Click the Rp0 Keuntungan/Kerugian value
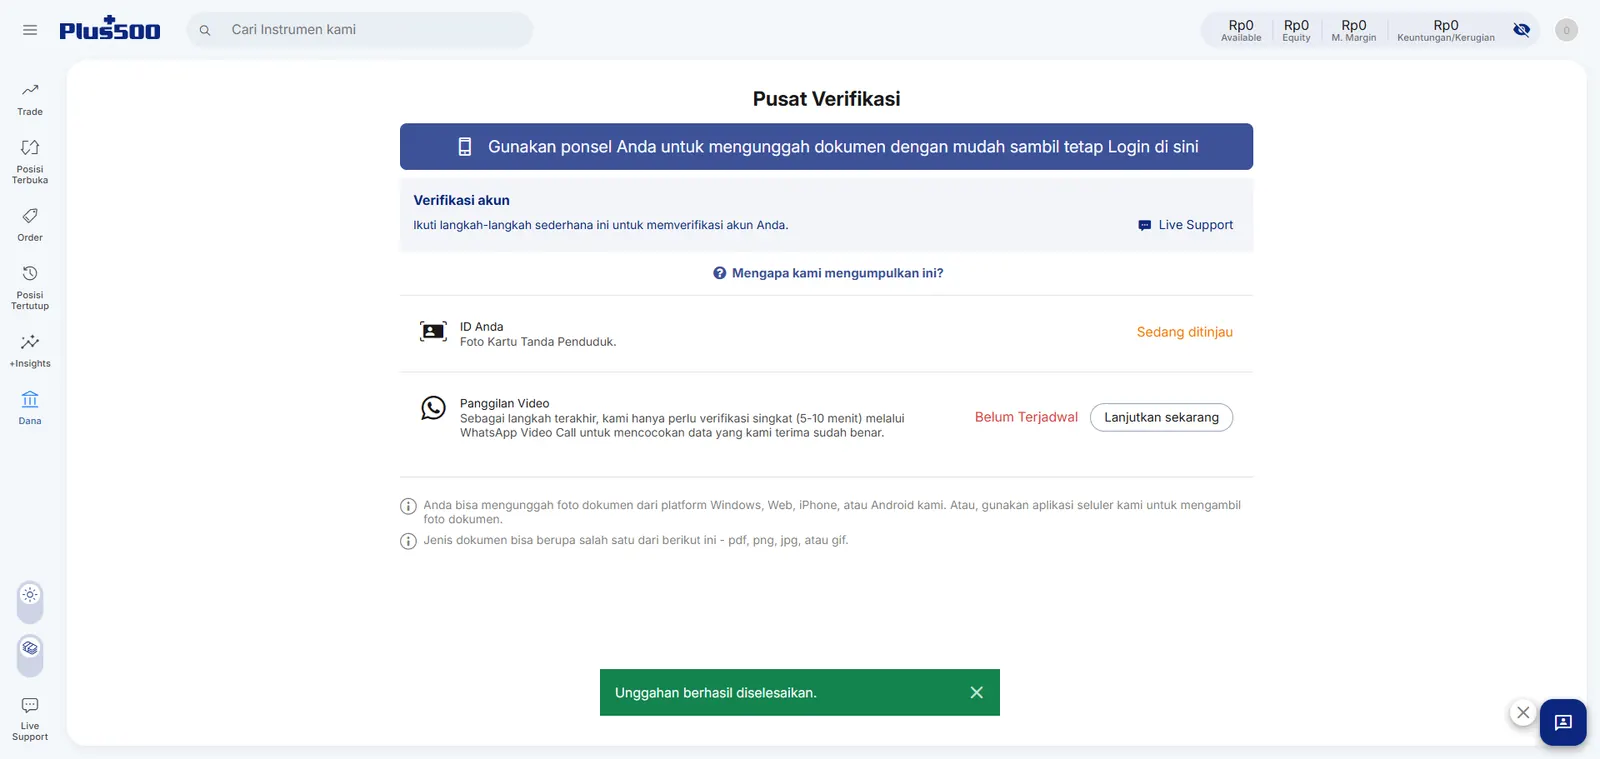This screenshot has height=759, width=1600. (1446, 30)
